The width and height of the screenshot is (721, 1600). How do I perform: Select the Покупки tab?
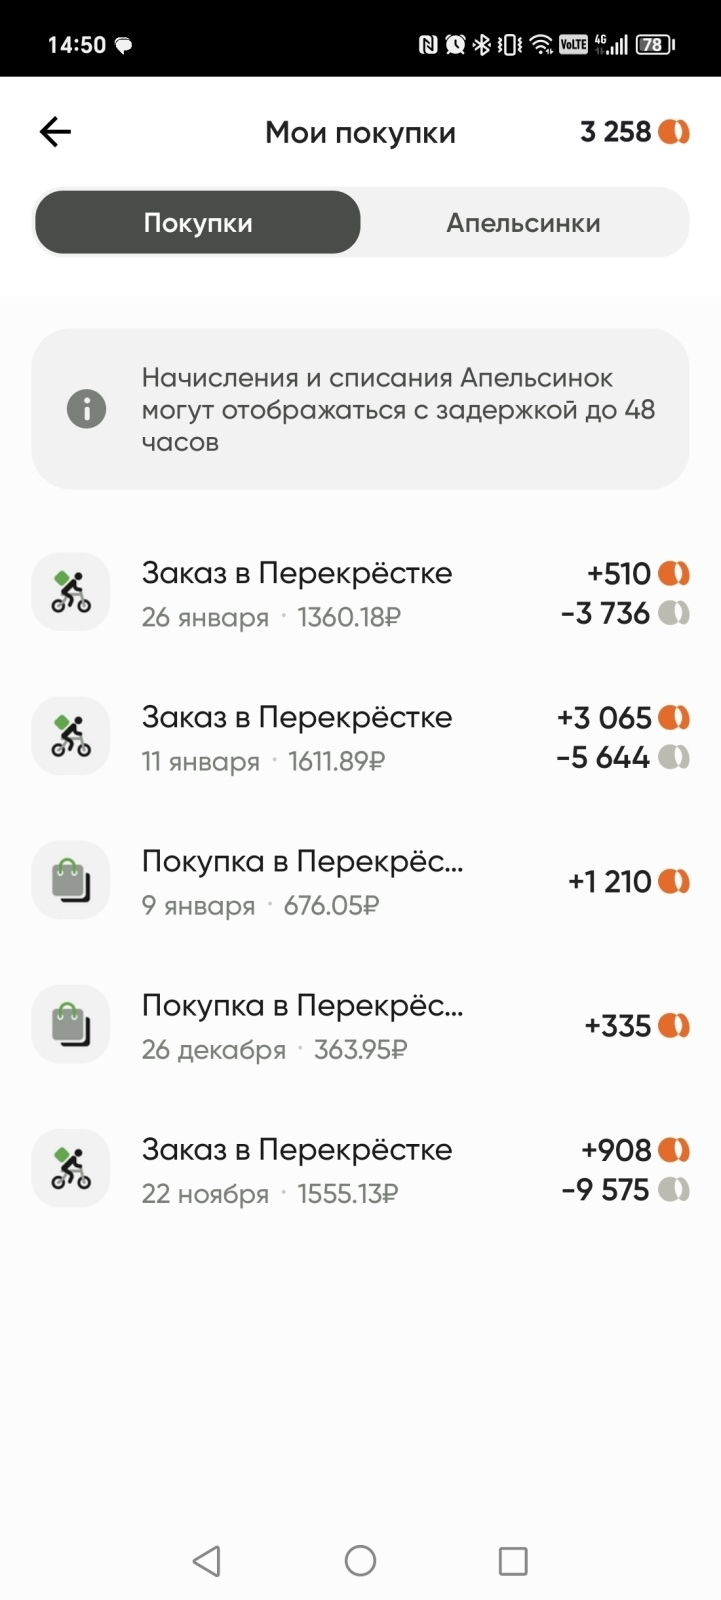pos(198,222)
